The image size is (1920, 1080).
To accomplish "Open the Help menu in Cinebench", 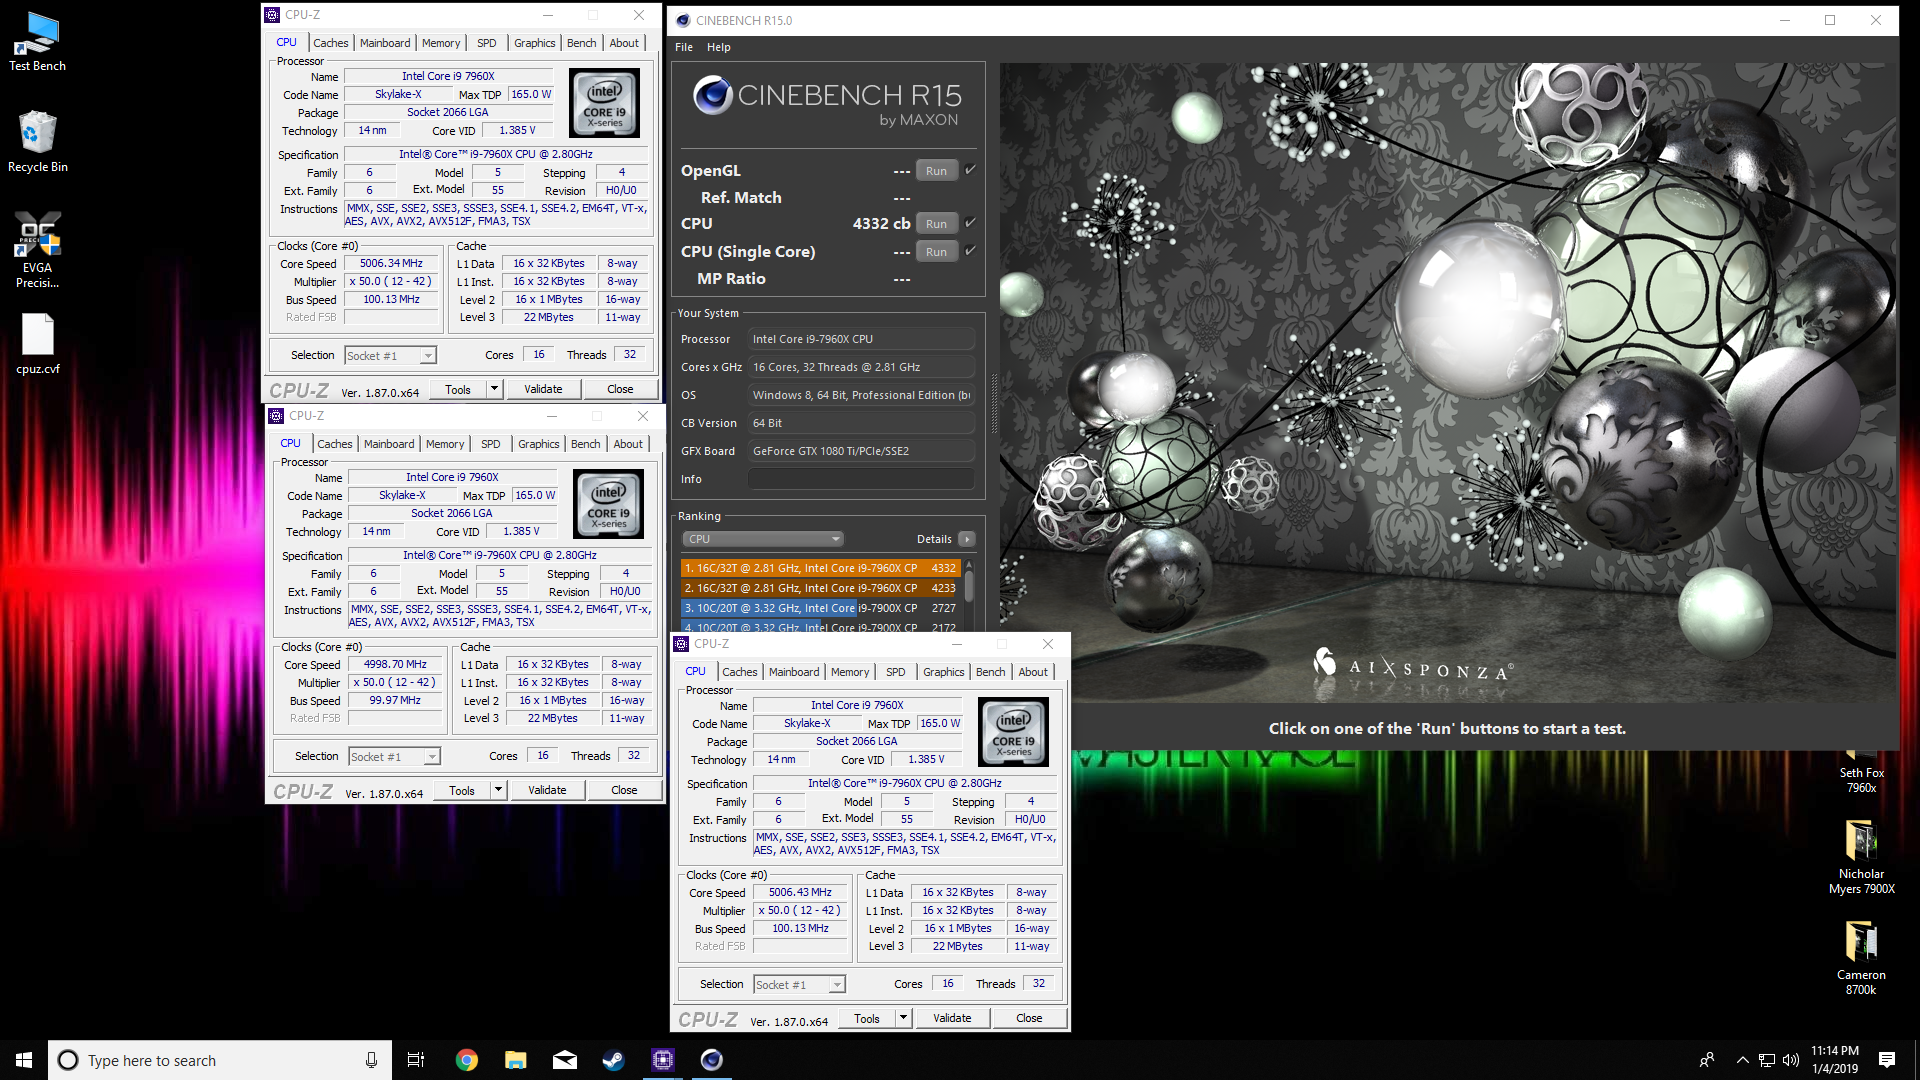I will point(718,47).
